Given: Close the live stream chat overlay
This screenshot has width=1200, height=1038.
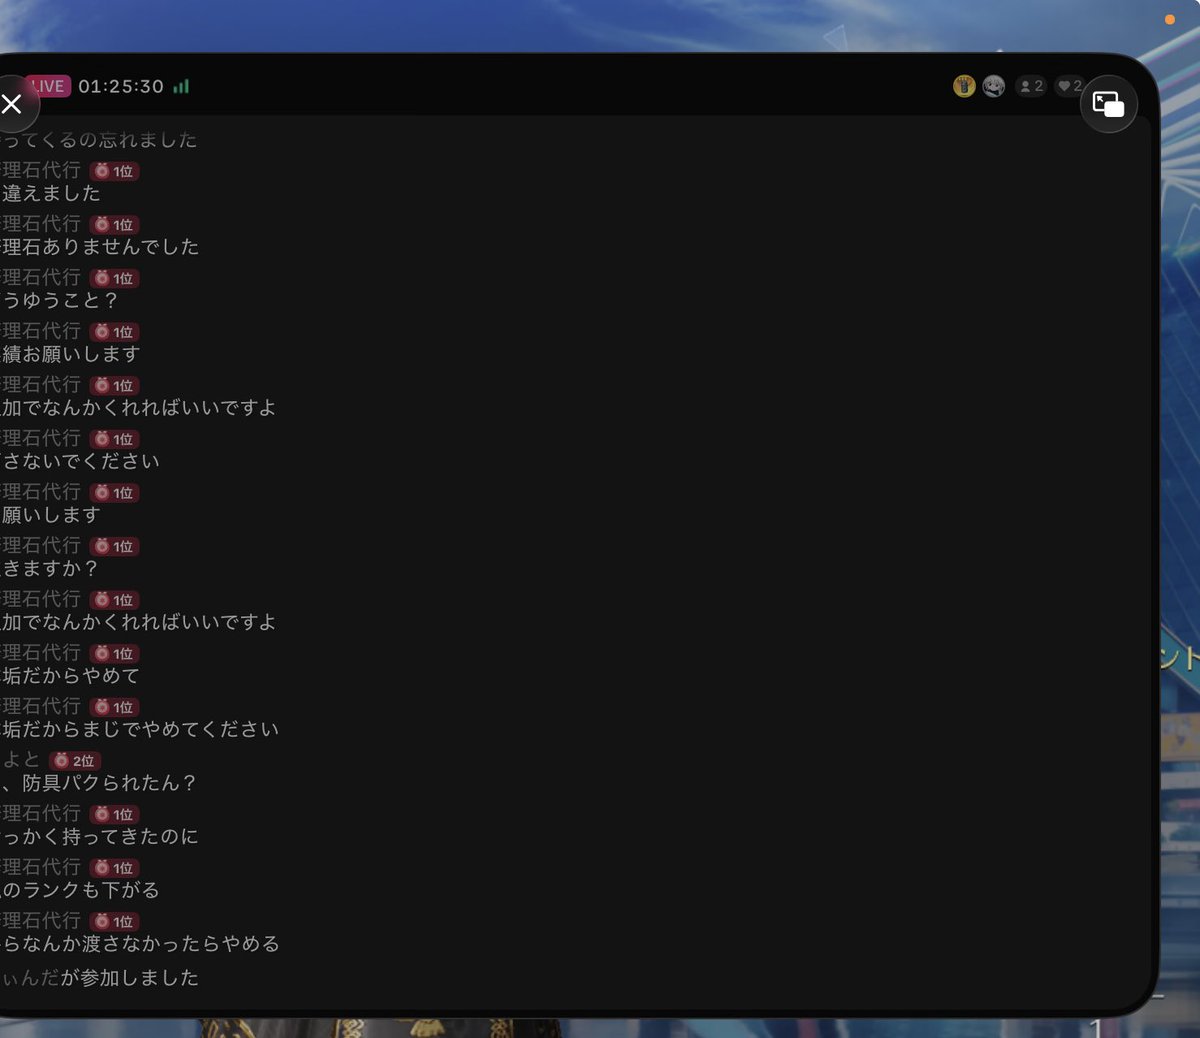Looking at the screenshot, I should click(12, 104).
